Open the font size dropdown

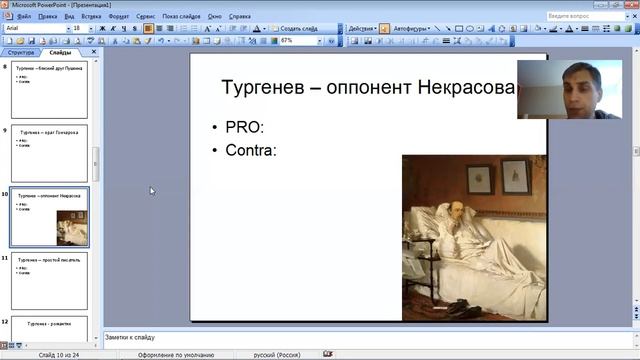(91, 29)
